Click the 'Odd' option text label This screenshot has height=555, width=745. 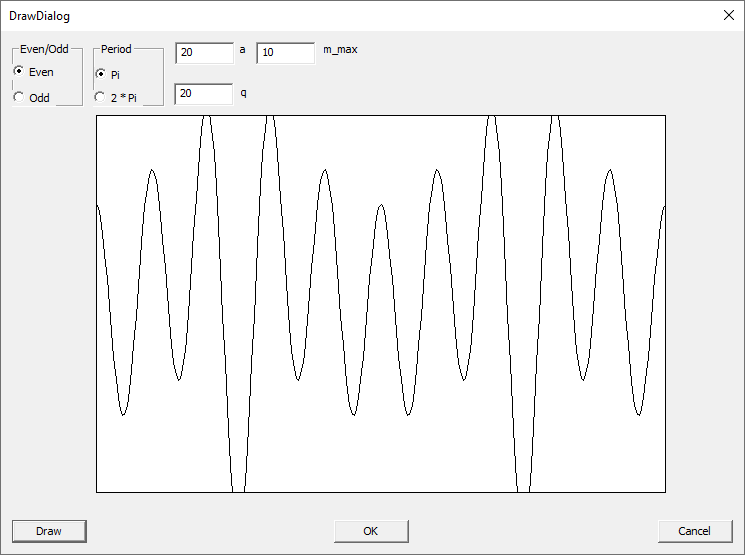40,98
